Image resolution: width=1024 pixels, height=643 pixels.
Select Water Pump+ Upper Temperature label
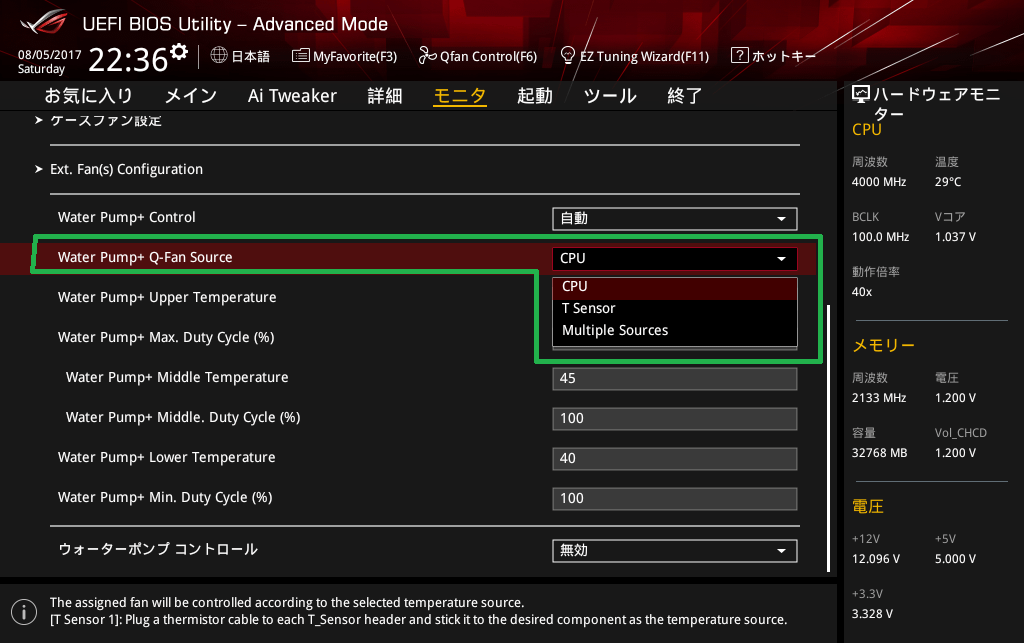167,297
